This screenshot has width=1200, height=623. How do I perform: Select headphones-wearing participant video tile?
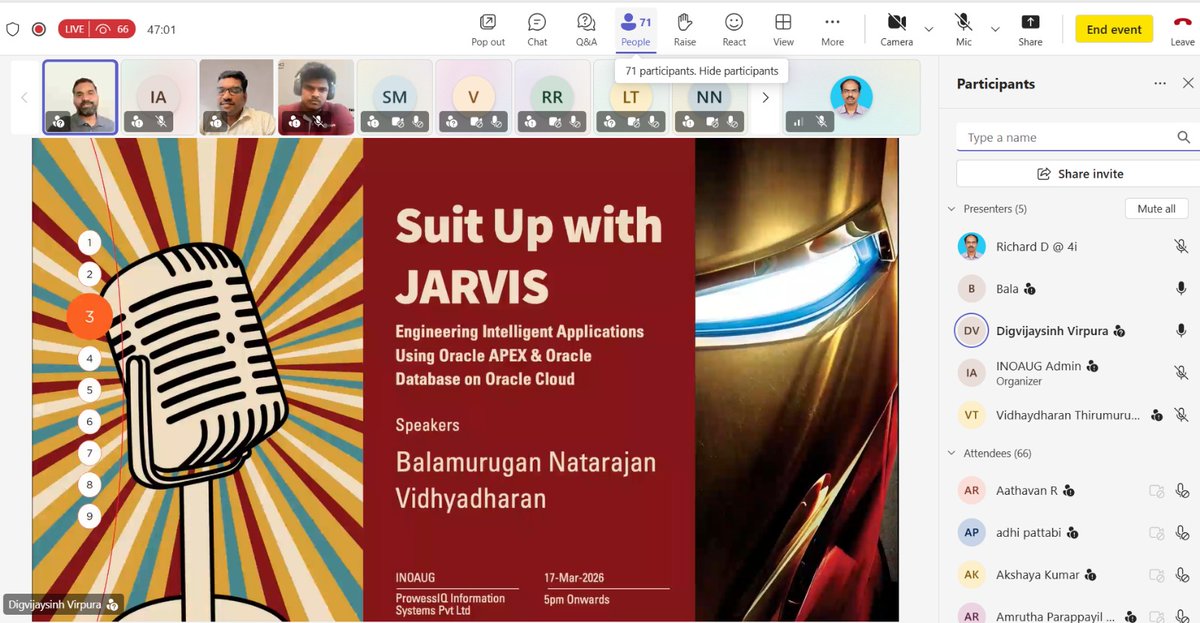(316, 97)
